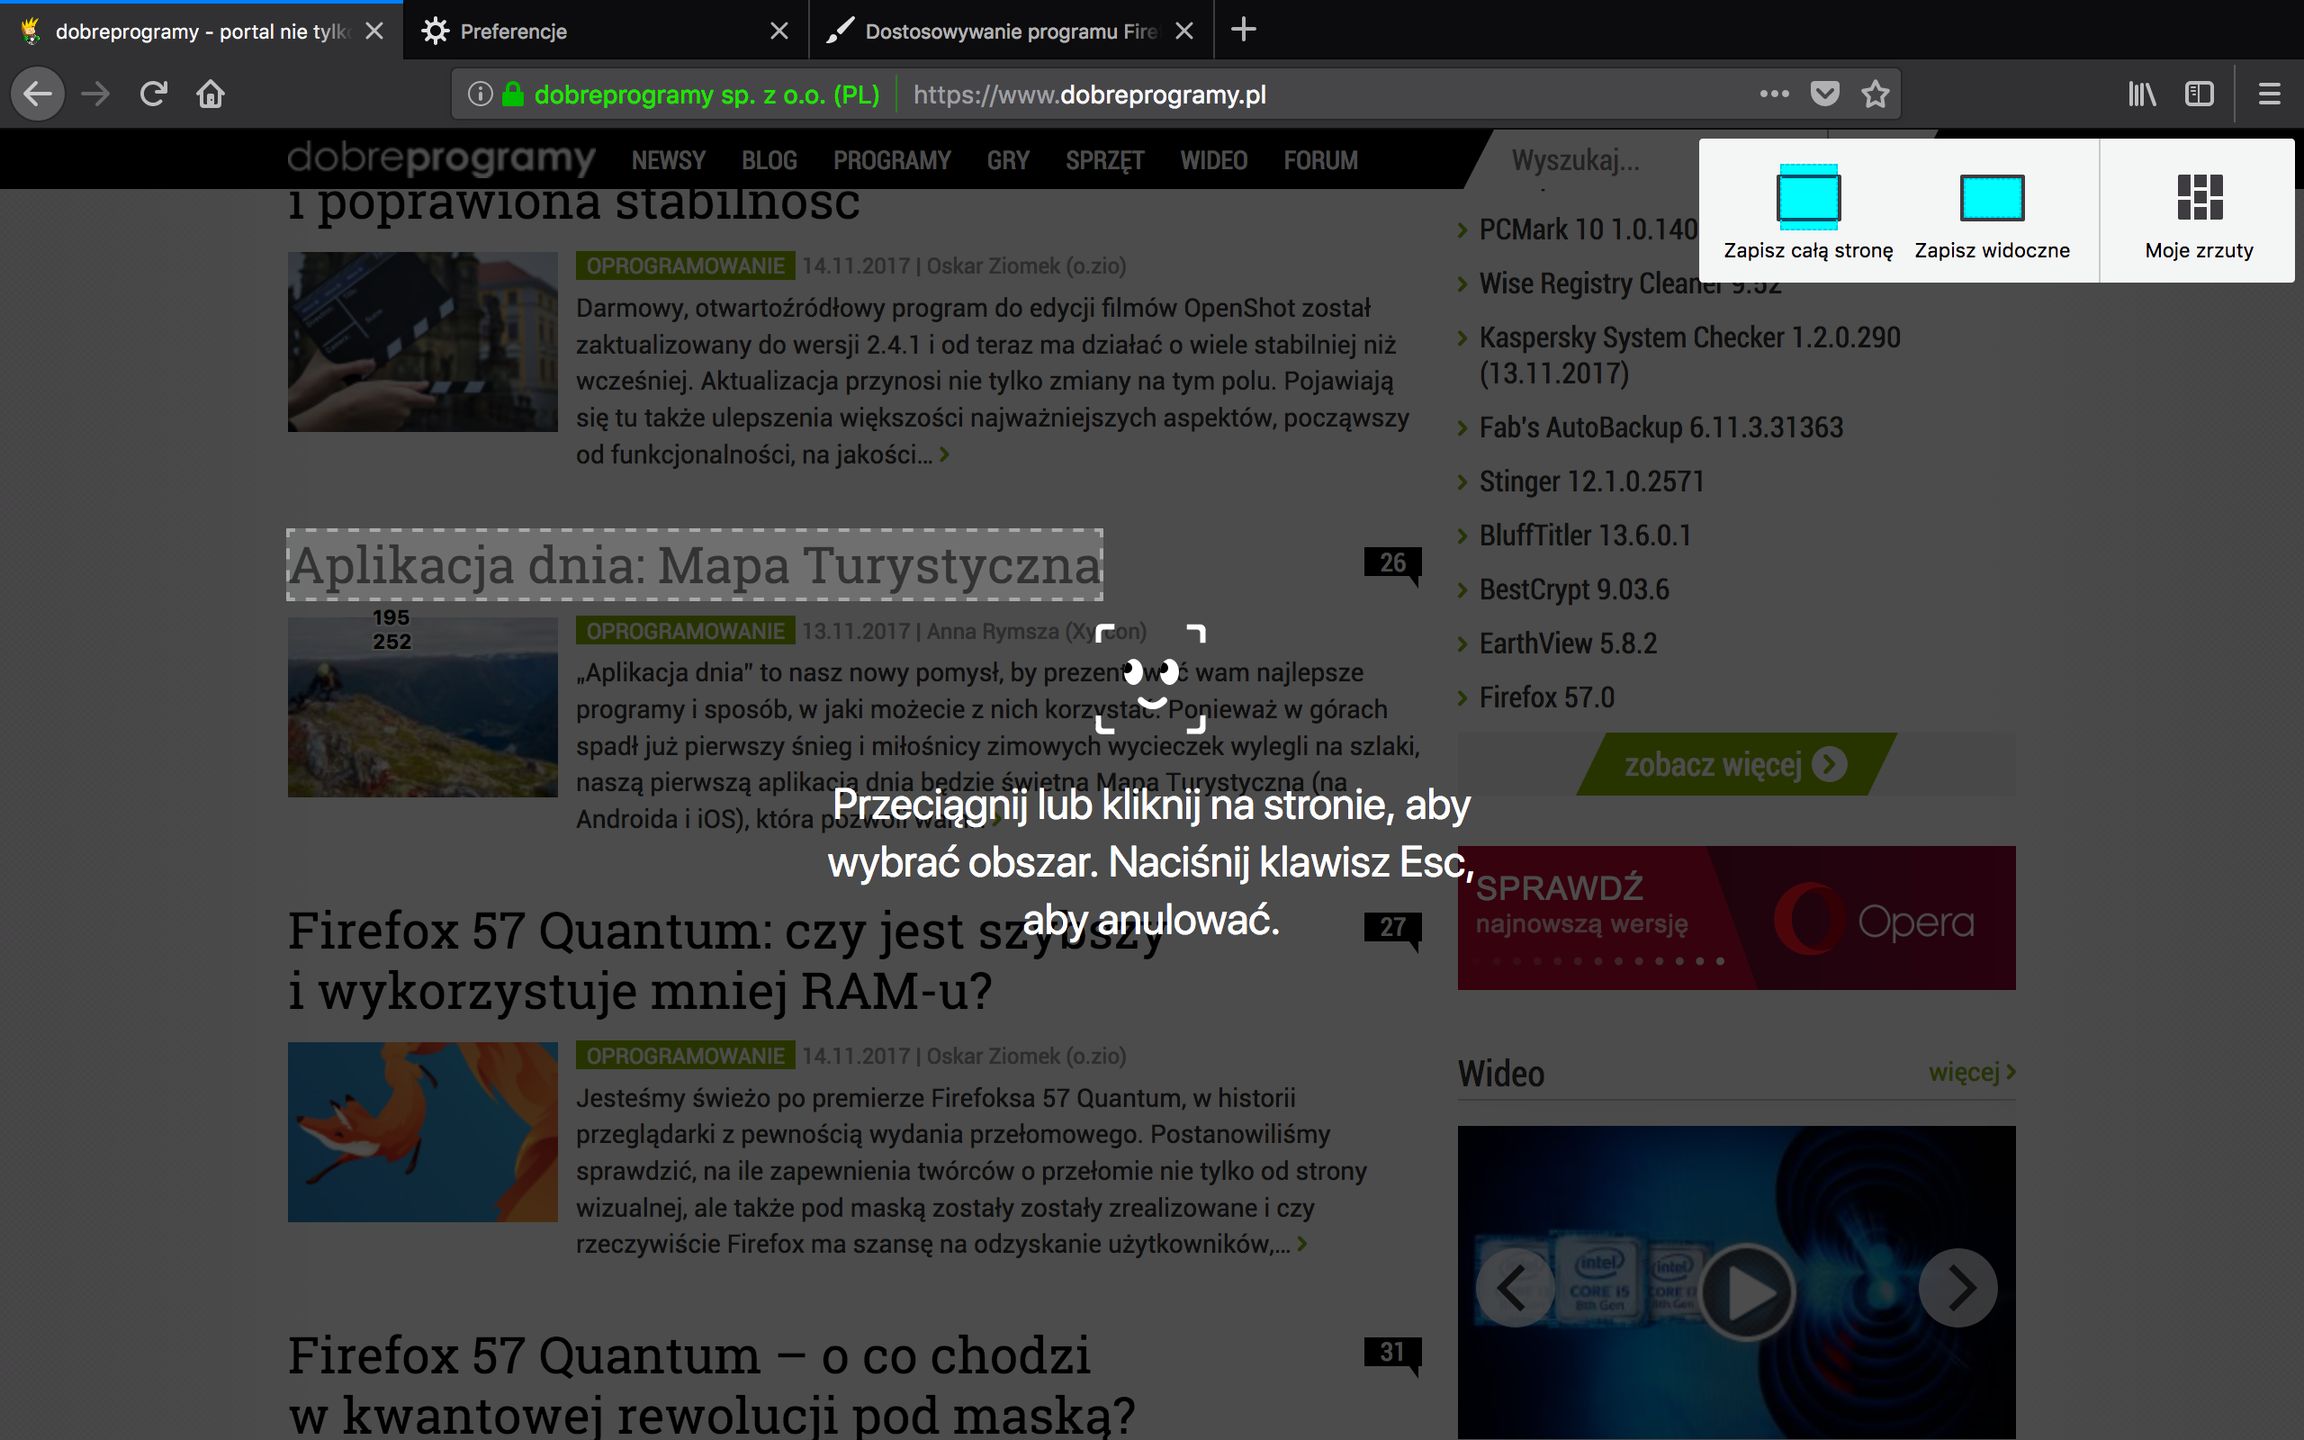Save the page to Pocket
This screenshot has width=2304, height=1440.
[x=1824, y=93]
